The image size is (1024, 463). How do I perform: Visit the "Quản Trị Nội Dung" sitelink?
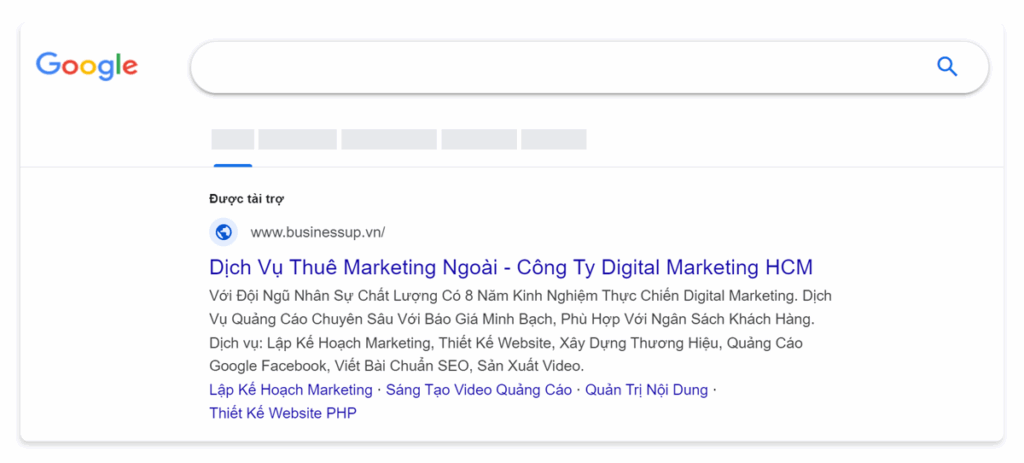[646, 390]
